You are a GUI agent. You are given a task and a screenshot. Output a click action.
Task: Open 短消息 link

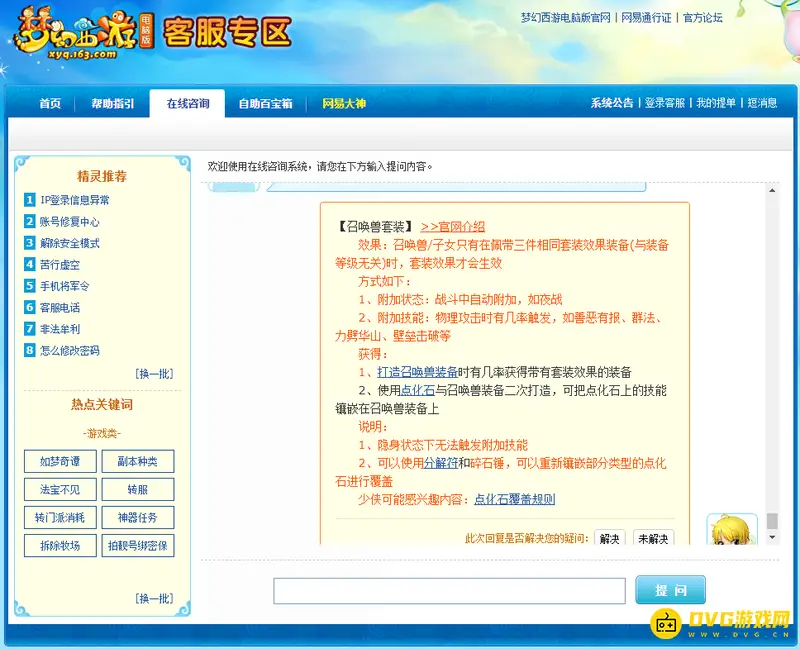tap(762, 103)
